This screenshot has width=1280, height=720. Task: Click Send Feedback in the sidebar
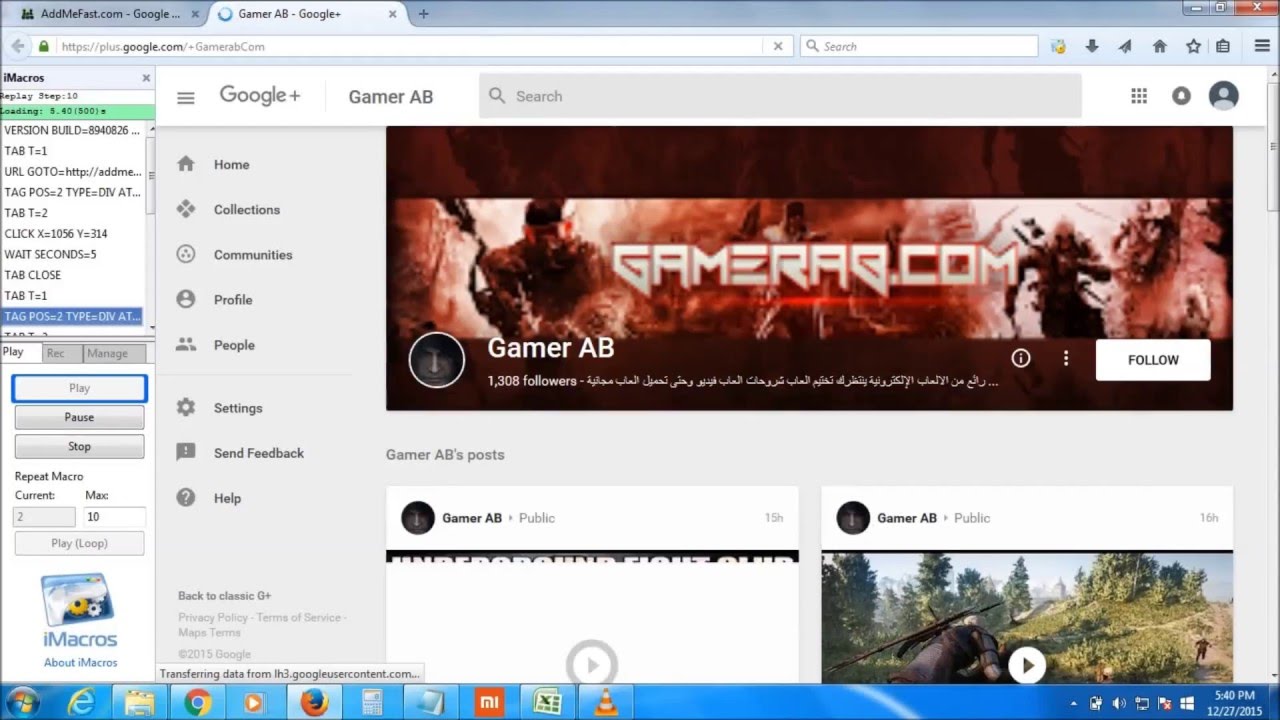[258, 453]
